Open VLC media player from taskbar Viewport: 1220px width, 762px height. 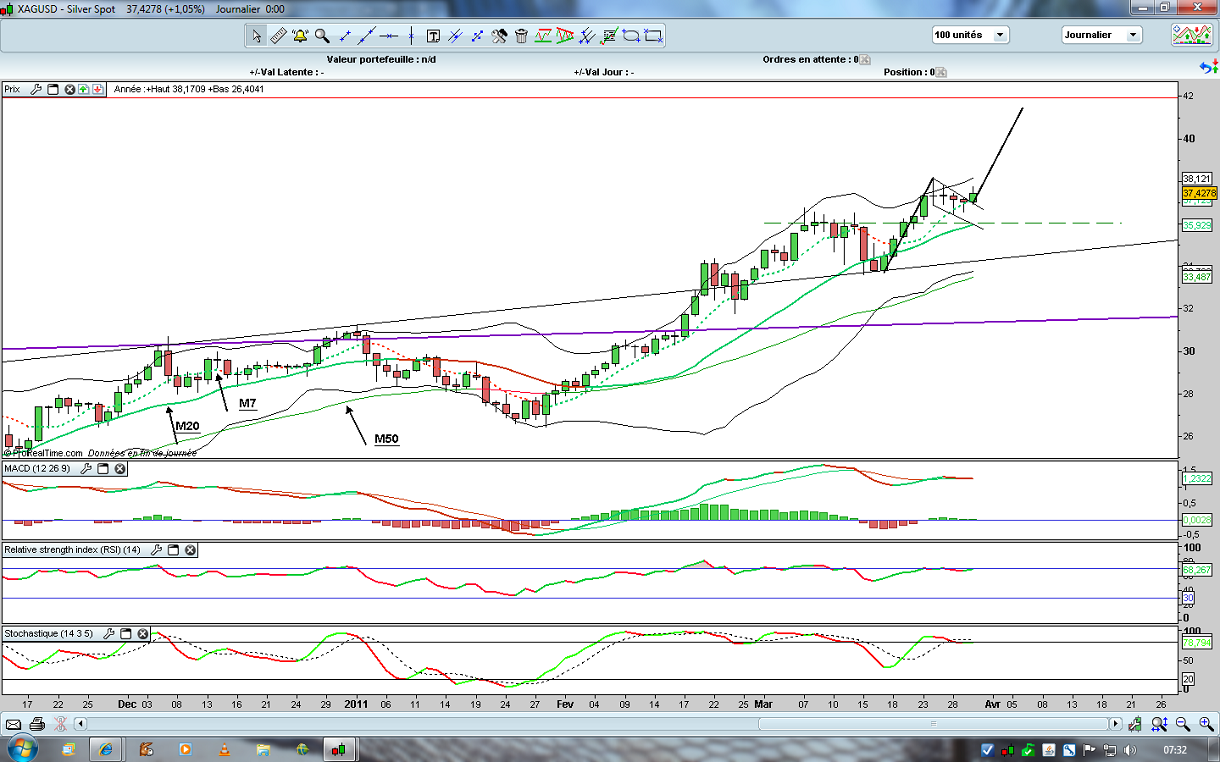[224, 749]
